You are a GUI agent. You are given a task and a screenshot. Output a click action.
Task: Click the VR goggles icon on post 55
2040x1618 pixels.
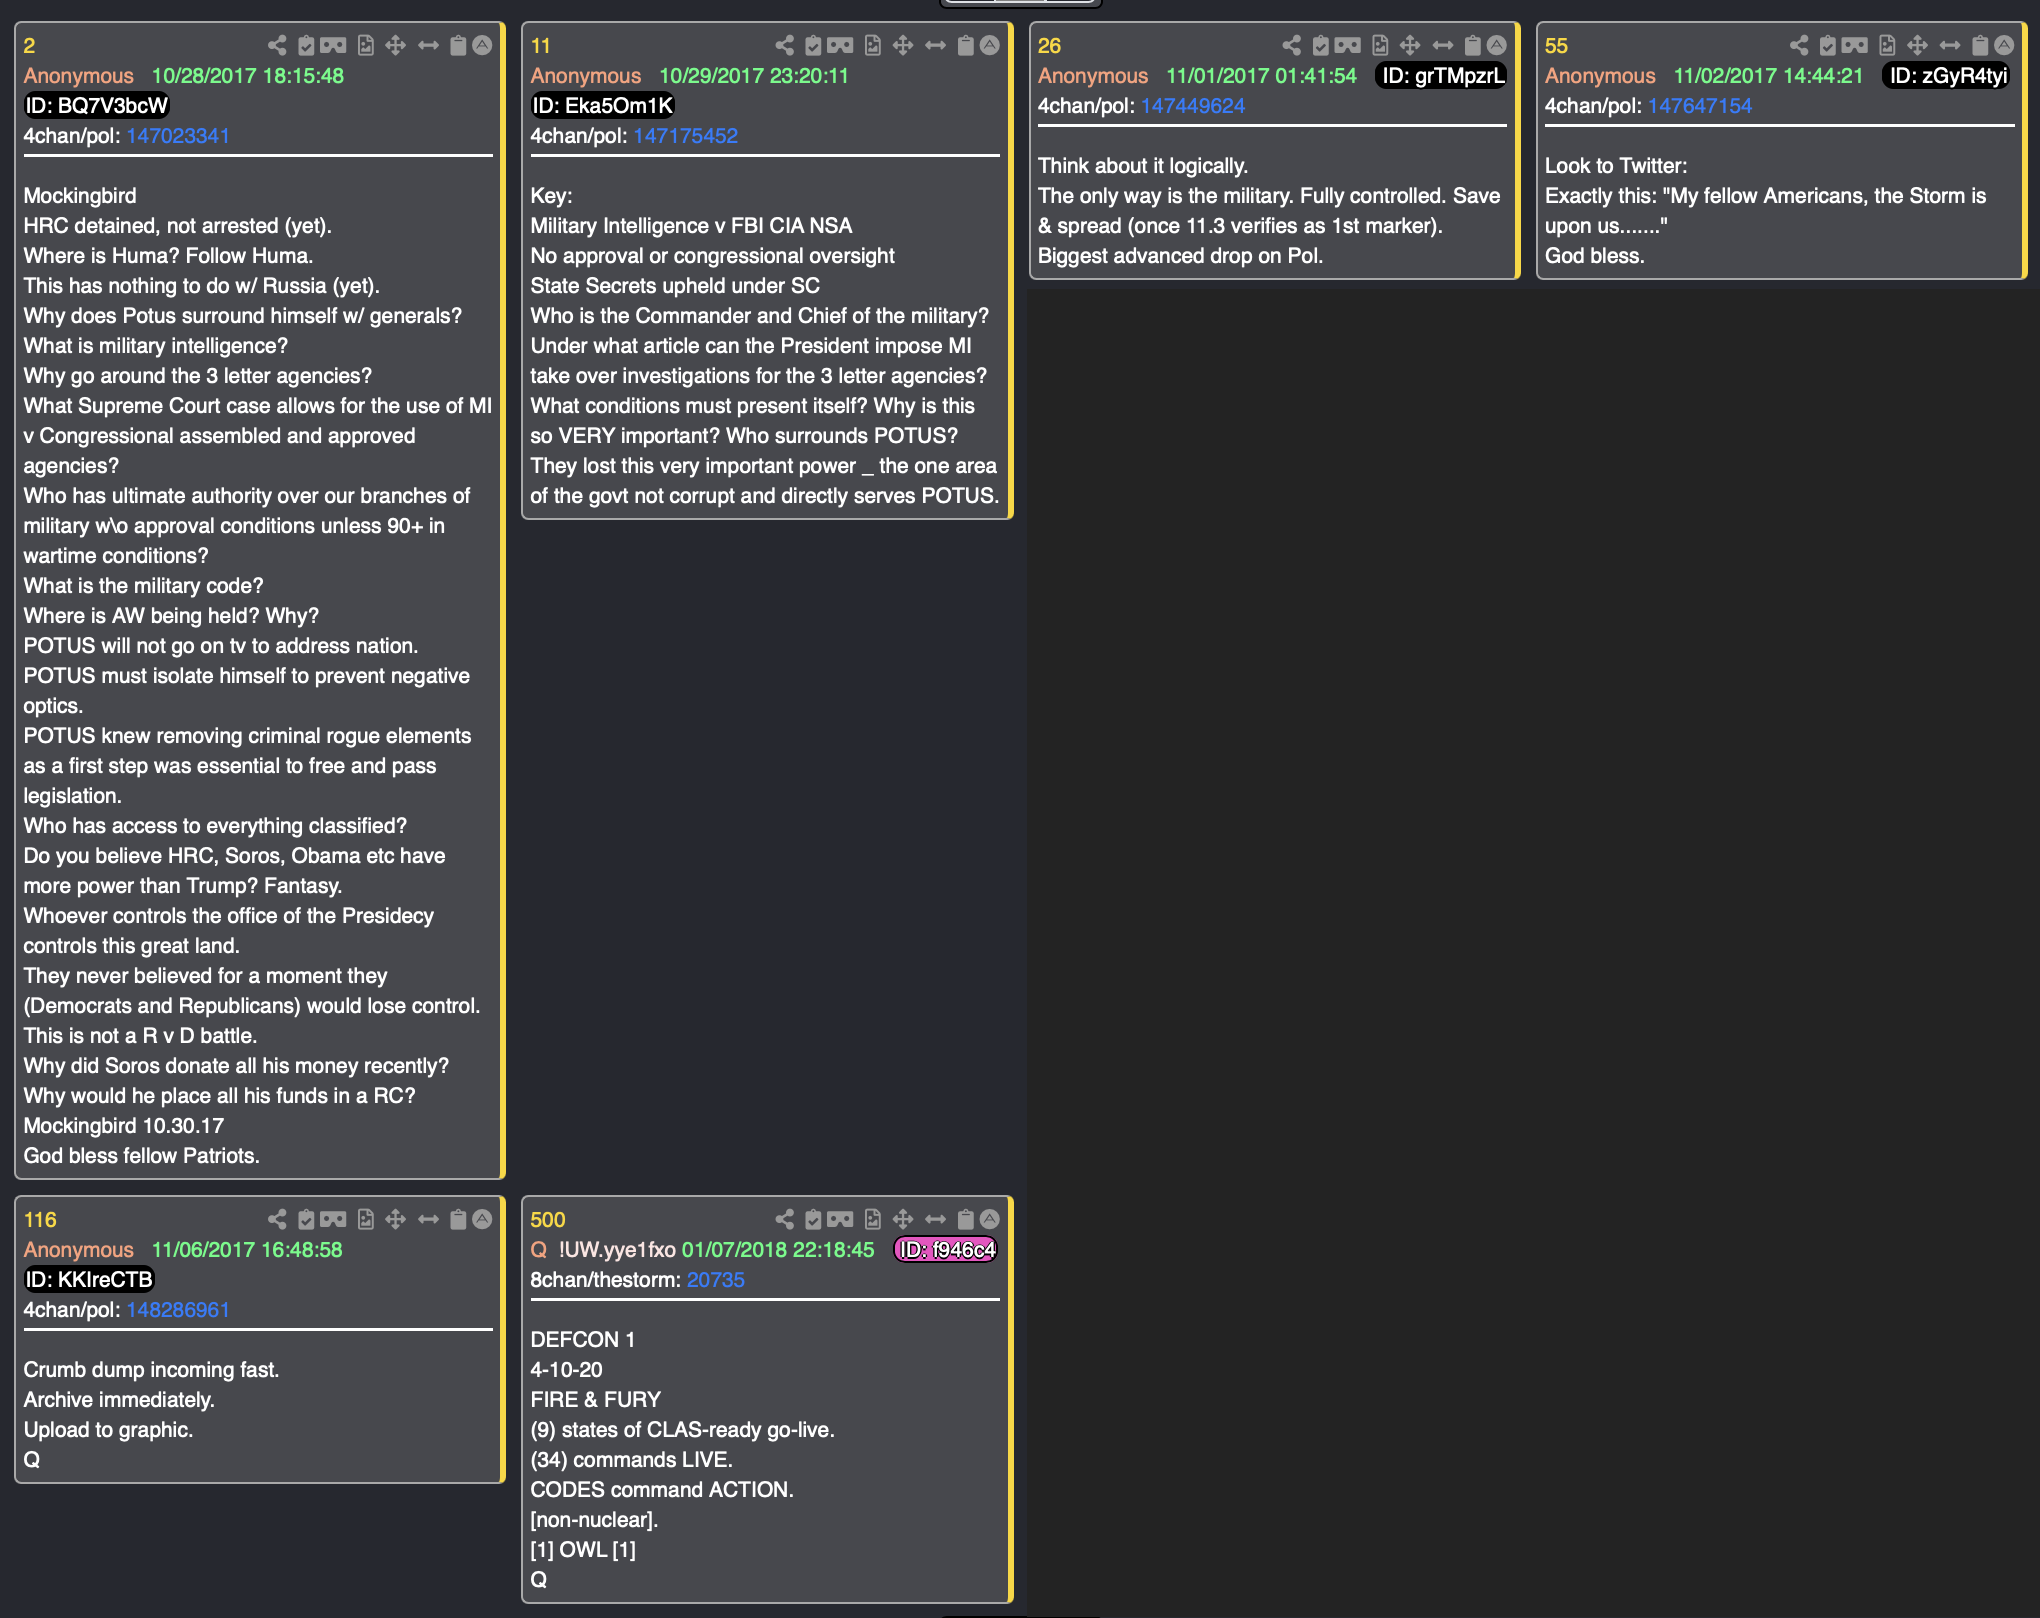click(1854, 45)
